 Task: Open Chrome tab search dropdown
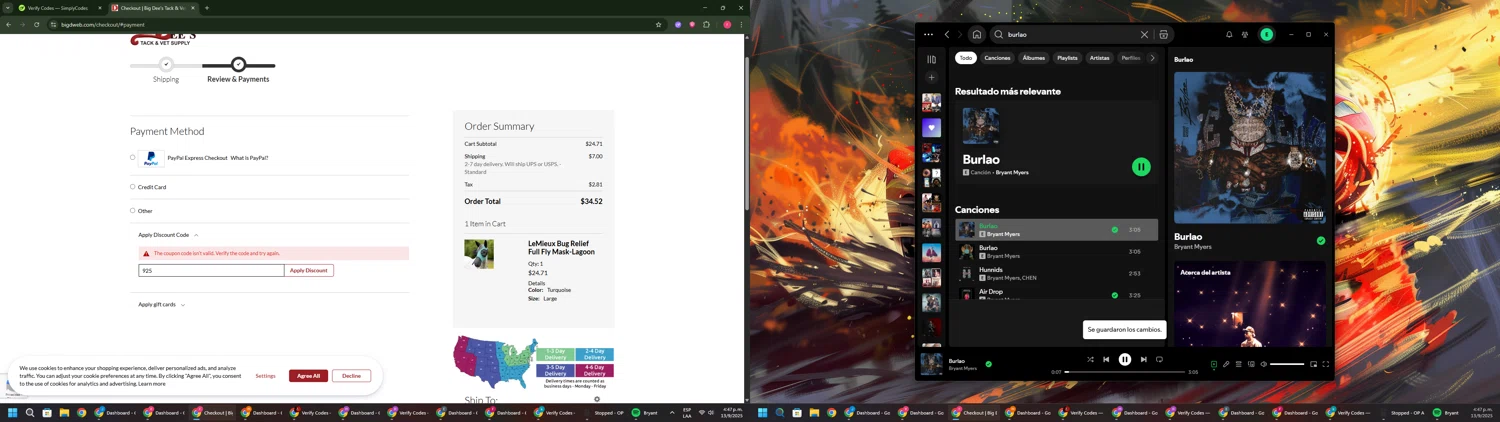[x=7, y=8]
